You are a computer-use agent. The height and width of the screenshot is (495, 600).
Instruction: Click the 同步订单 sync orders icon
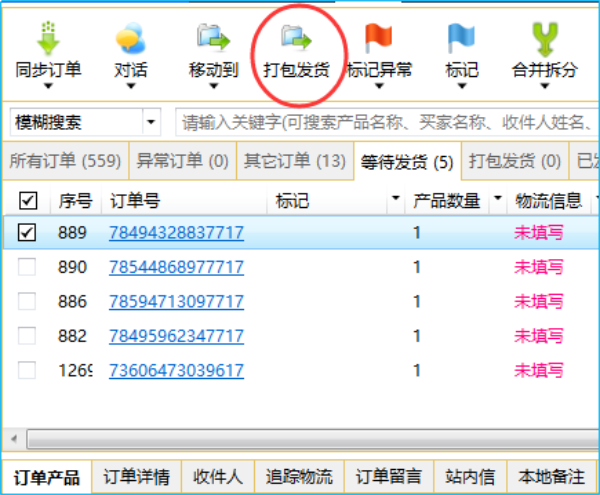49,39
